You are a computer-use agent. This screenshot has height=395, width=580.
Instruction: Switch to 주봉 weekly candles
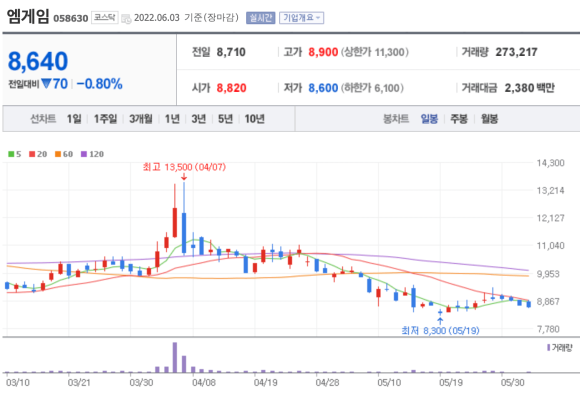459,119
